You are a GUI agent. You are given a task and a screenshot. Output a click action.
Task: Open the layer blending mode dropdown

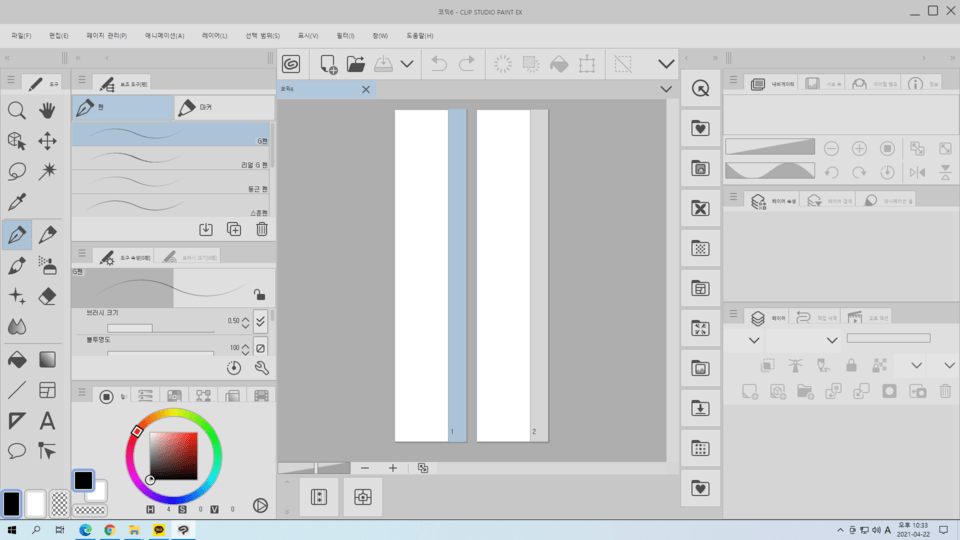[x=831, y=340]
